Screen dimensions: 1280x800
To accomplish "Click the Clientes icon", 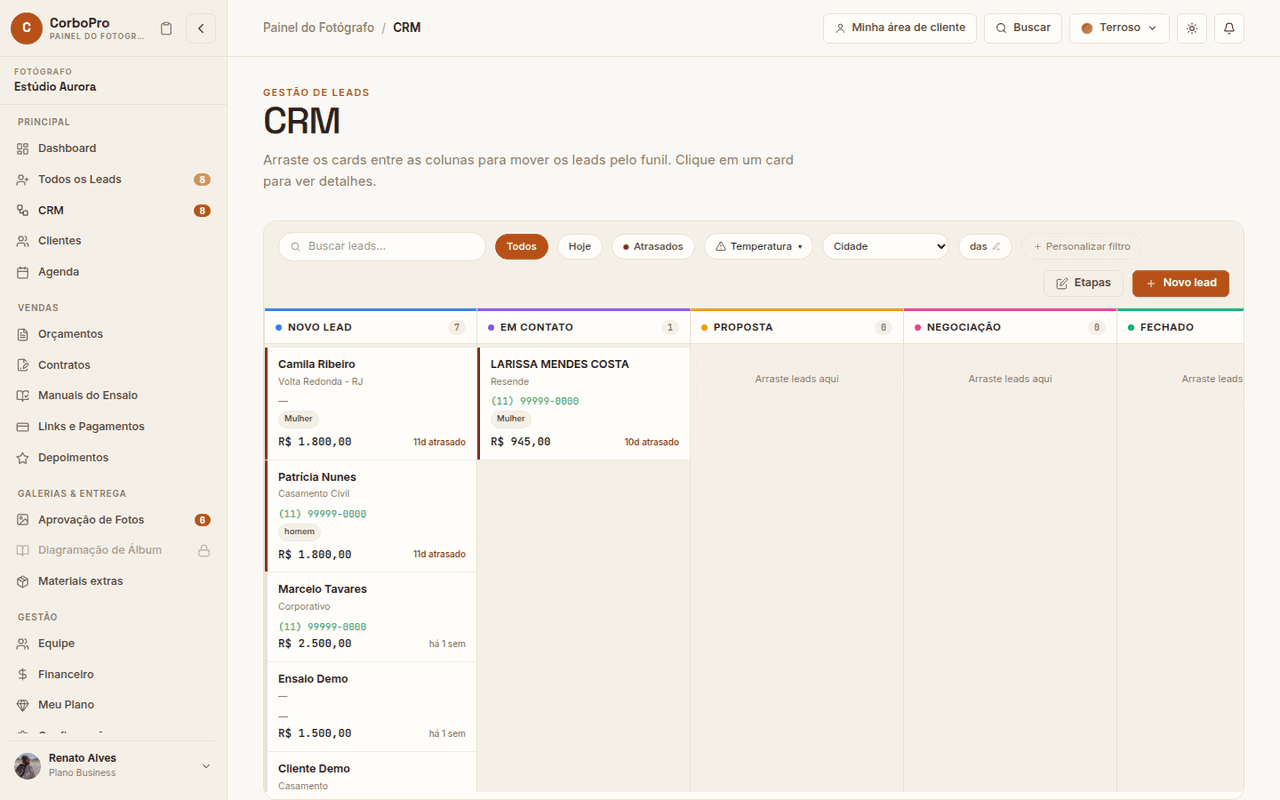I will point(23,241).
